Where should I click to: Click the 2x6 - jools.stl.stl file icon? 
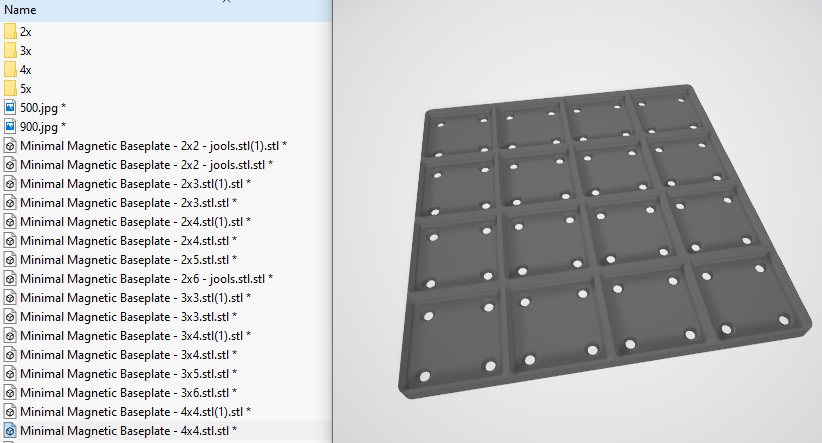tap(10, 278)
